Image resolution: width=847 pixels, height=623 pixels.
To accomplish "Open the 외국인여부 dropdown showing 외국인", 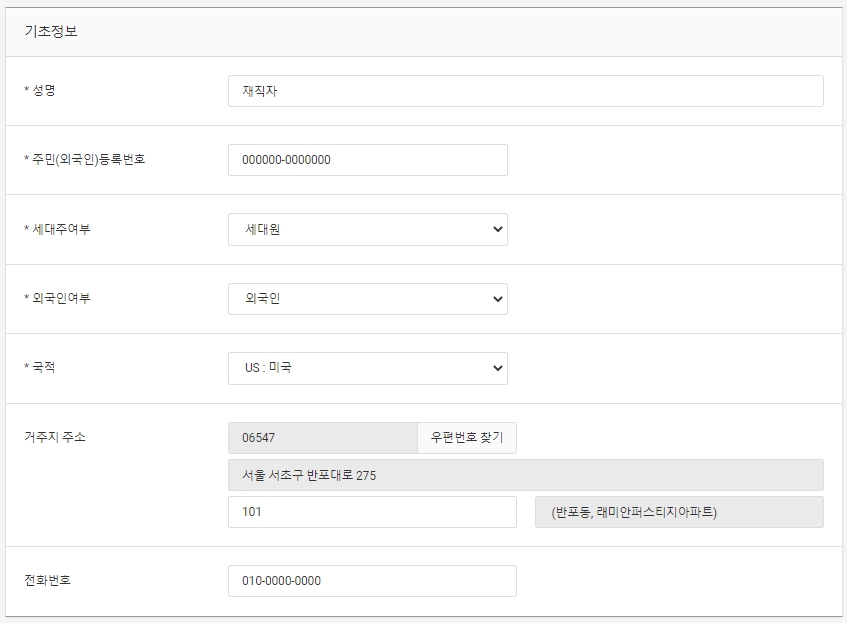I will (x=368, y=299).
